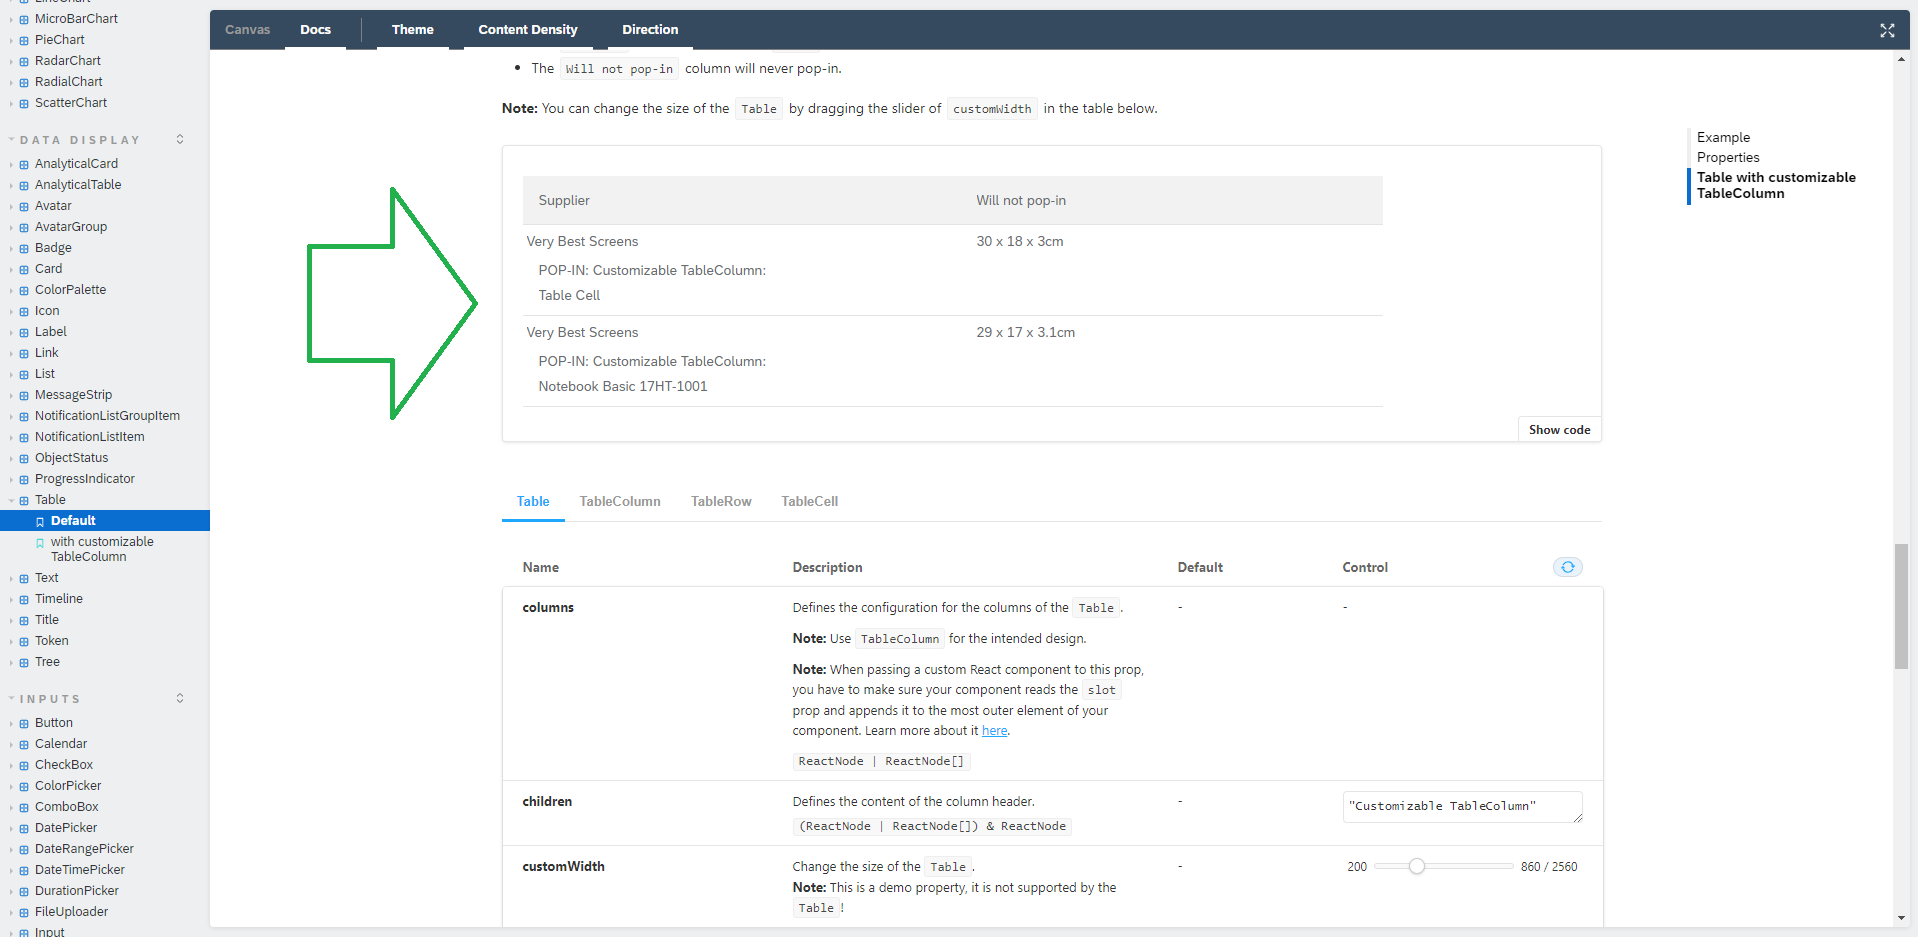Click 'Table with customizable TableColumn' anchor link

coord(1776,185)
